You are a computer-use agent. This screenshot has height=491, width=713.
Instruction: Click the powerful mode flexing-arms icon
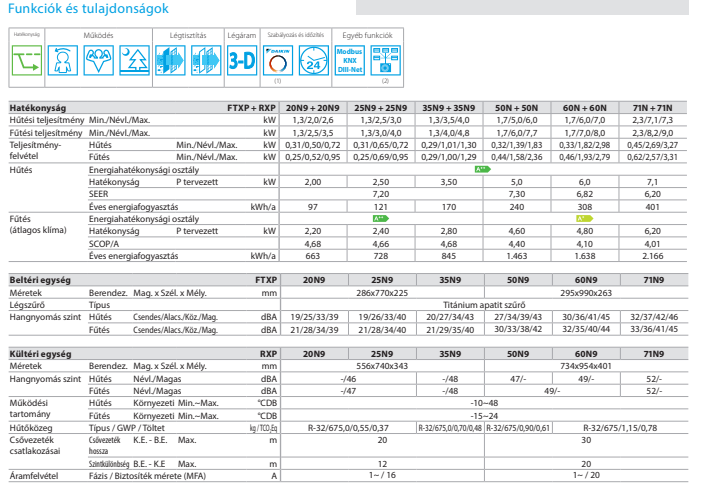(x=99, y=60)
